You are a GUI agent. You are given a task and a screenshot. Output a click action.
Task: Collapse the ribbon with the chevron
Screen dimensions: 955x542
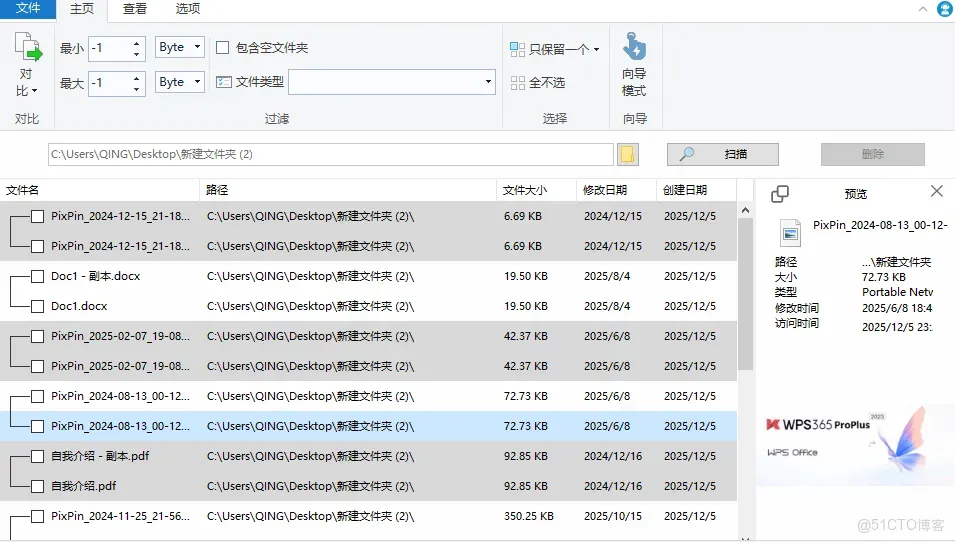(x=923, y=9)
